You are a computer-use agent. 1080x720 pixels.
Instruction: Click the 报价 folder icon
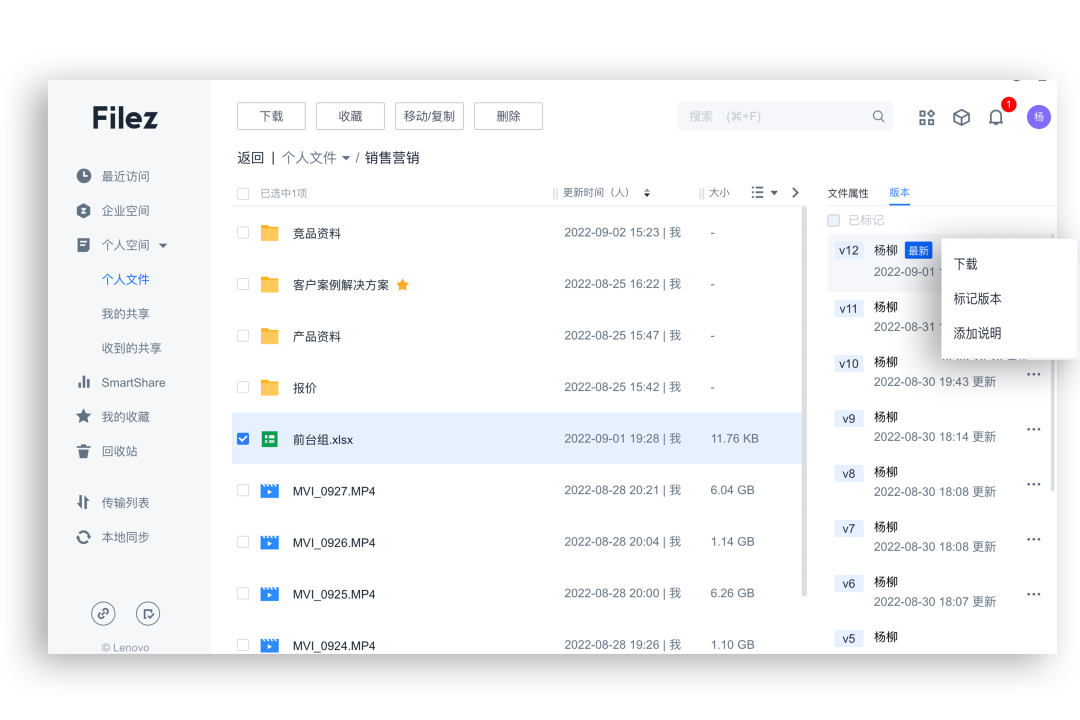click(269, 387)
